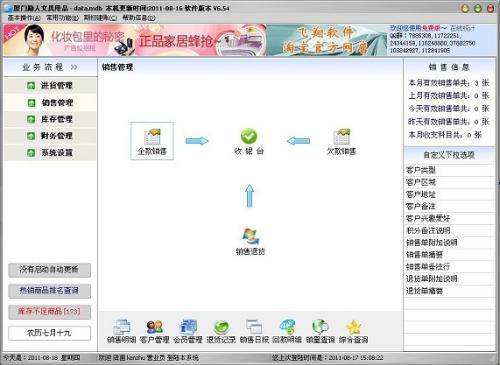Click the 本月有效销售单共 3 张 line
This screenshot has height=365, width=500.
pos(449,83)
